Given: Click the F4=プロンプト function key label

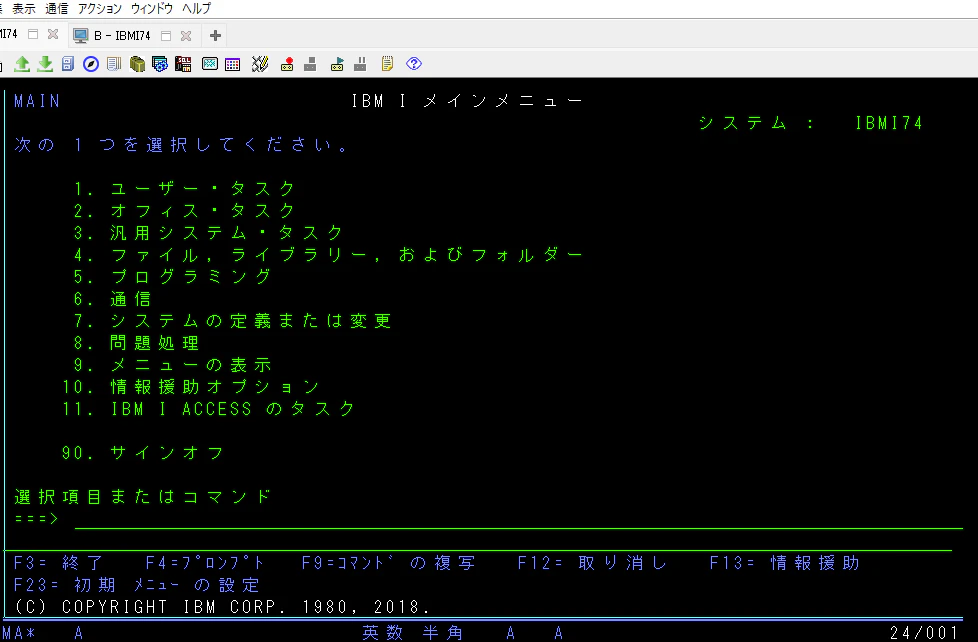Looking at the screenshot, I should (x=205, y=563).
